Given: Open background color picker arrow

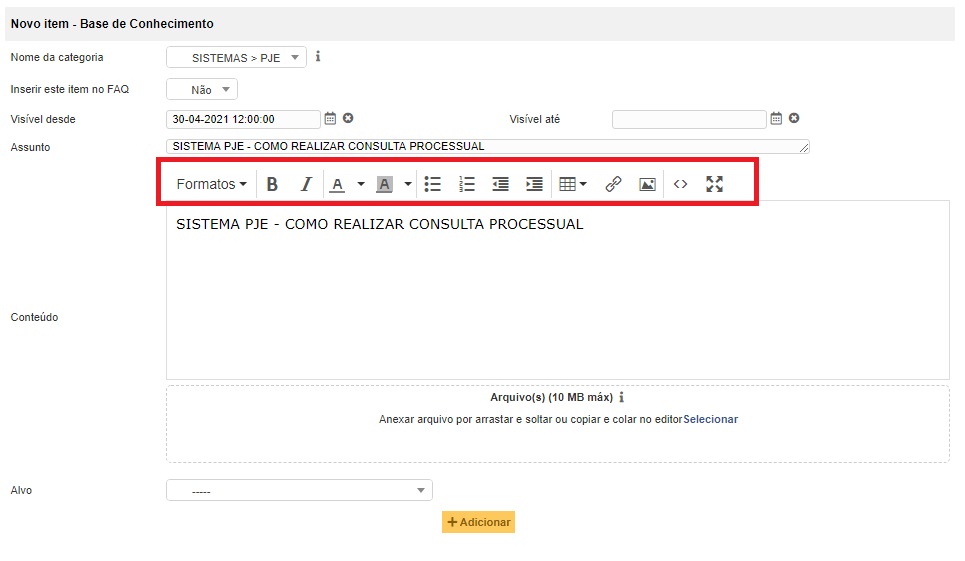Looking at the screenshot, I should tap(407, 184).
